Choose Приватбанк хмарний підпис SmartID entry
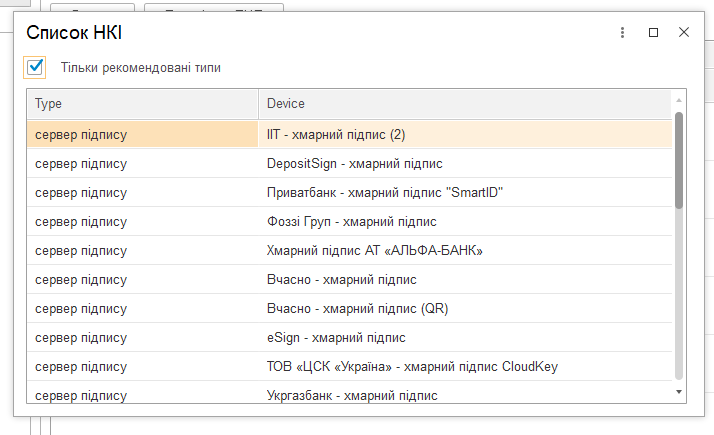This screenshot has width=714, height=435. click(x=349, y=192)
